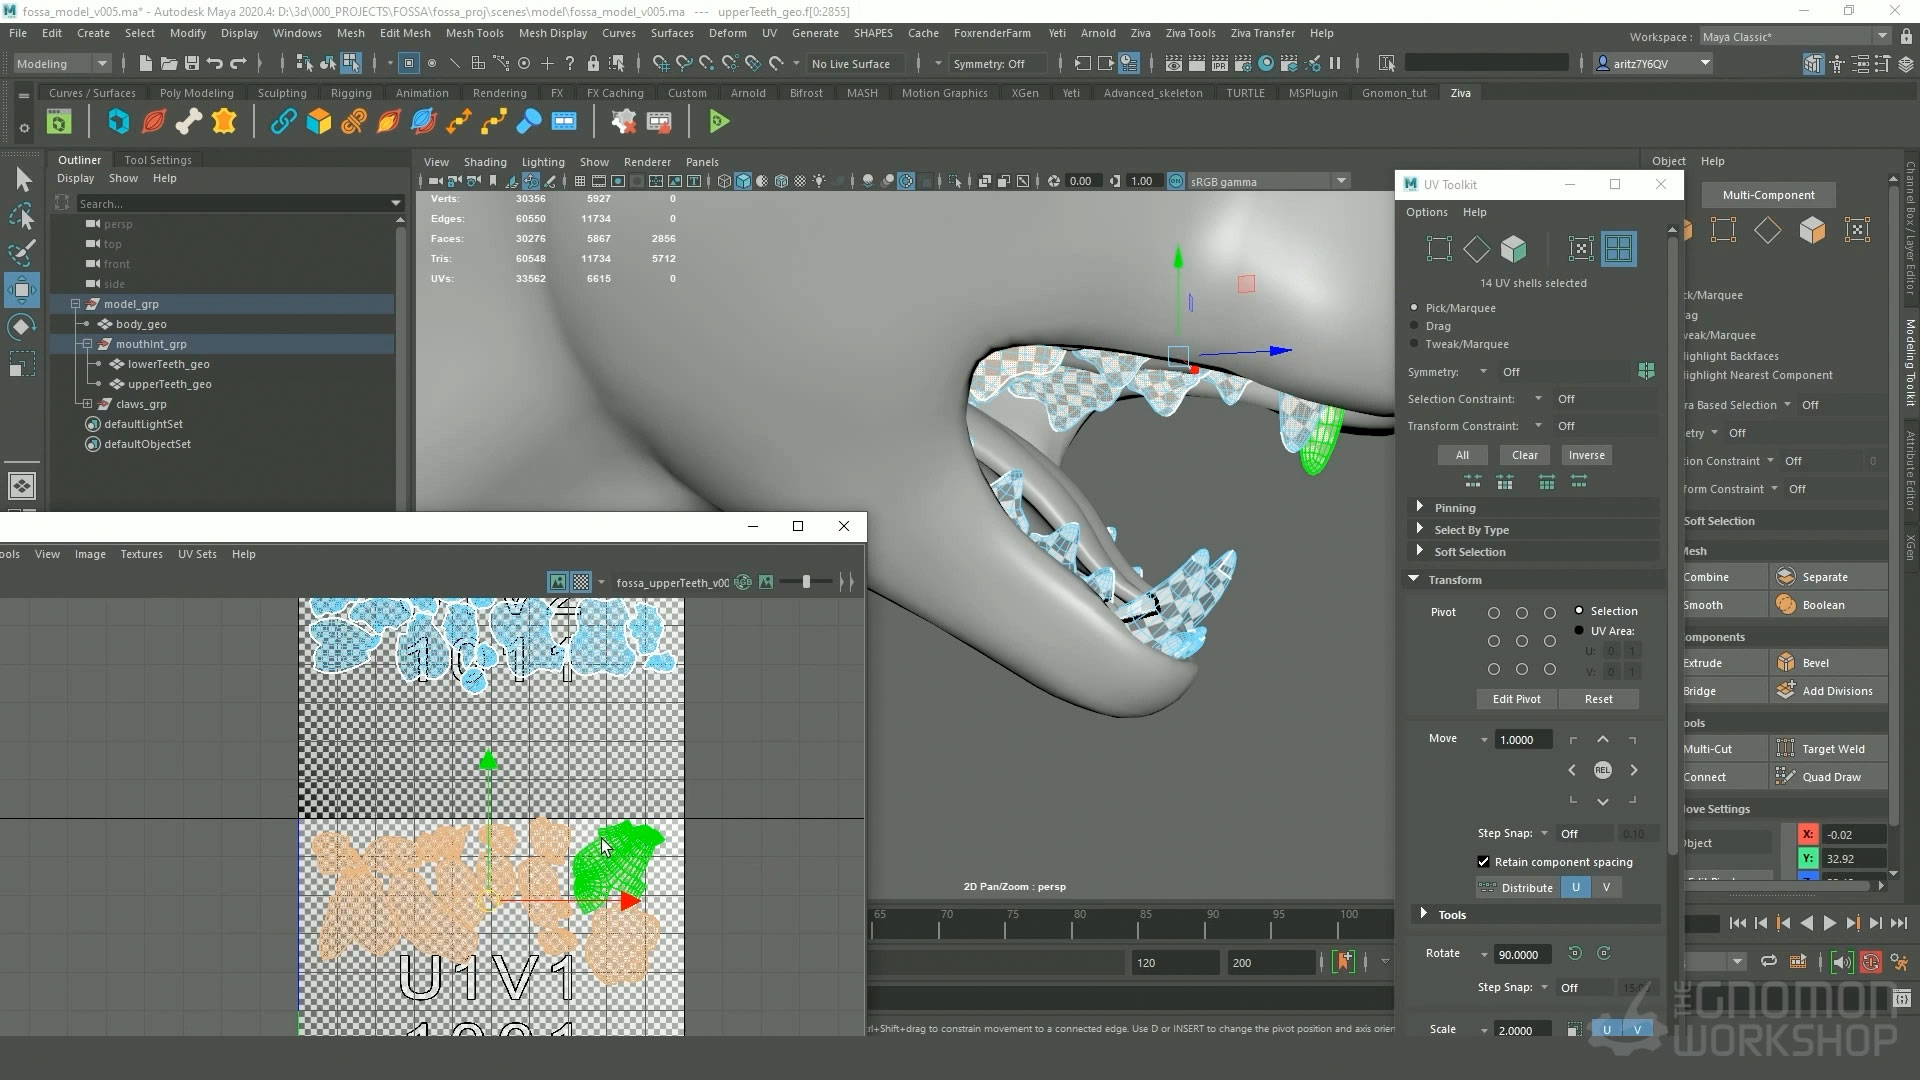Click the Rotate value input field

click(x=1521, y=955)
